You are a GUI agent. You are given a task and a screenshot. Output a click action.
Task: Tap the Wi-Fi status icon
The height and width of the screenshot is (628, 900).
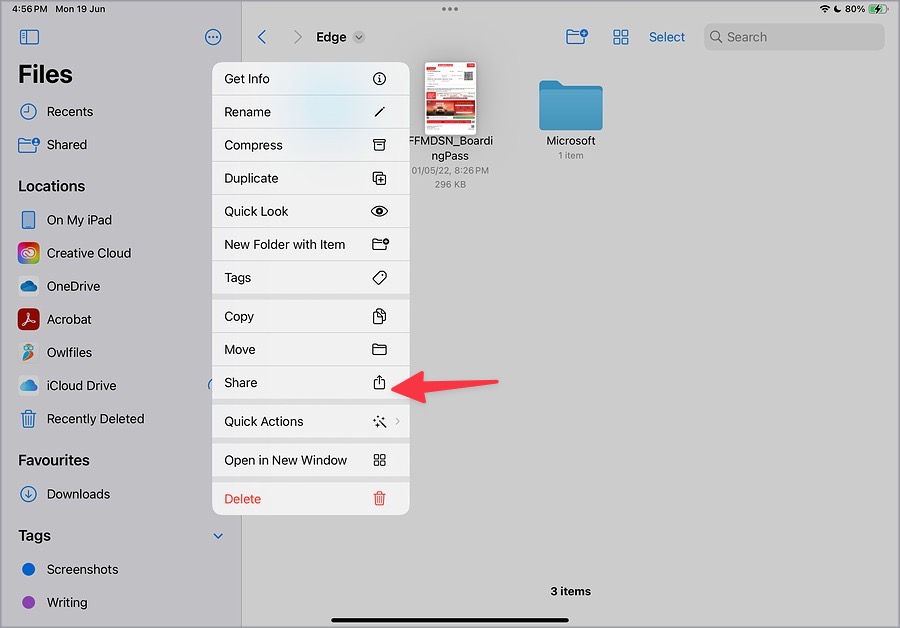(824, 9)
